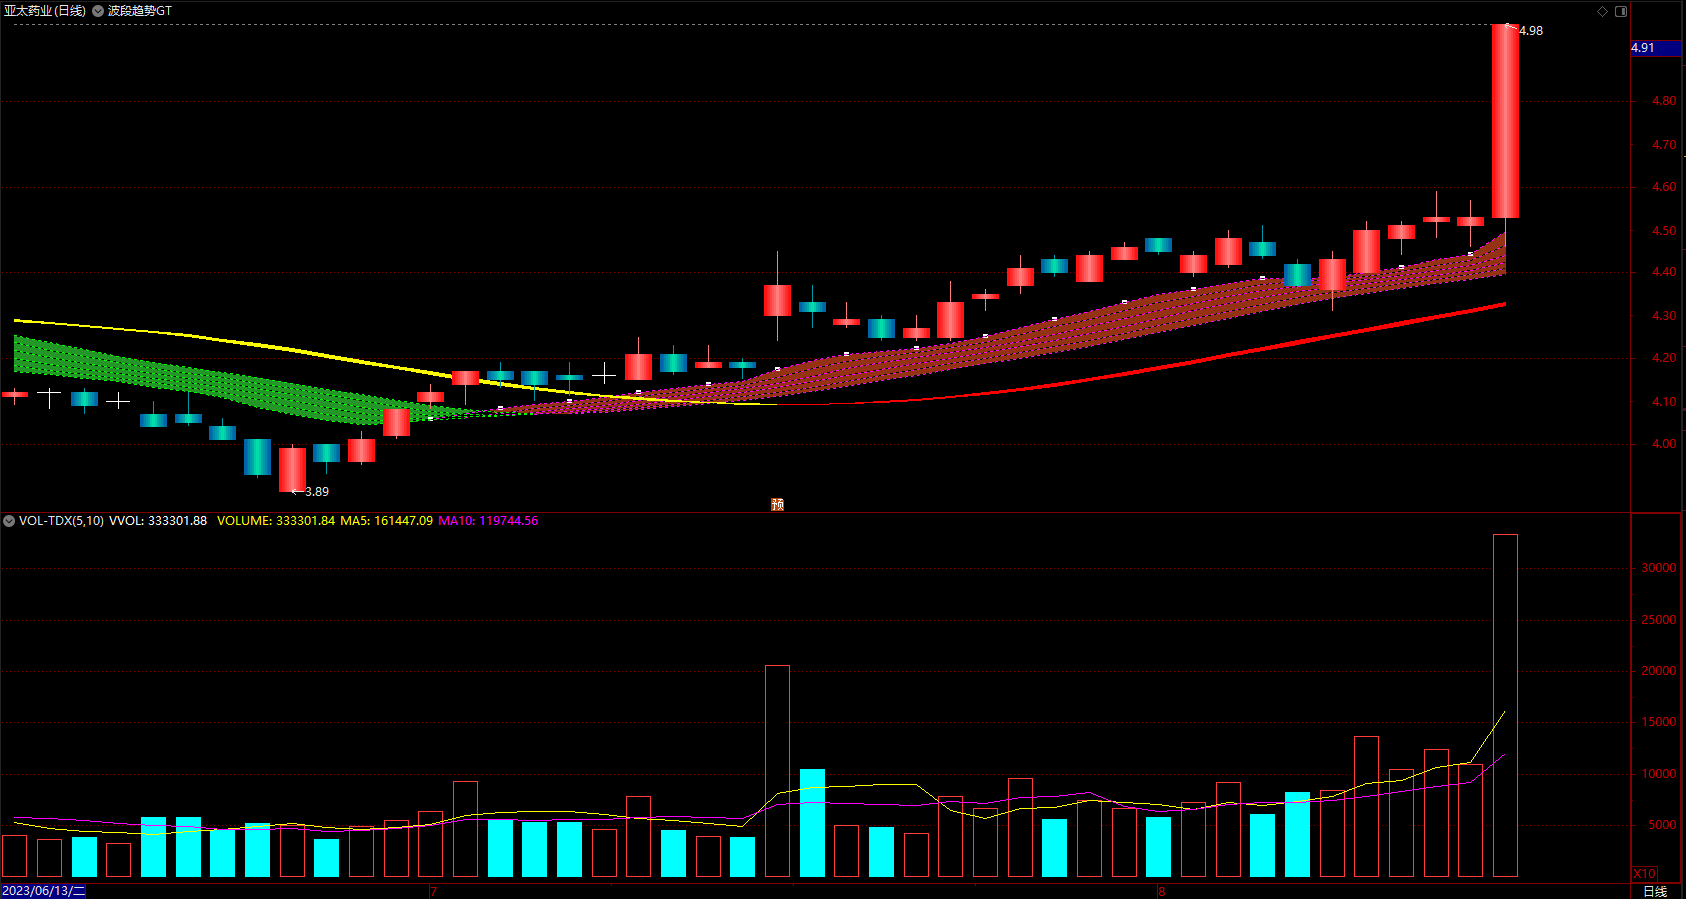Click the VVOL: 333301.88 value

(158, 521)
